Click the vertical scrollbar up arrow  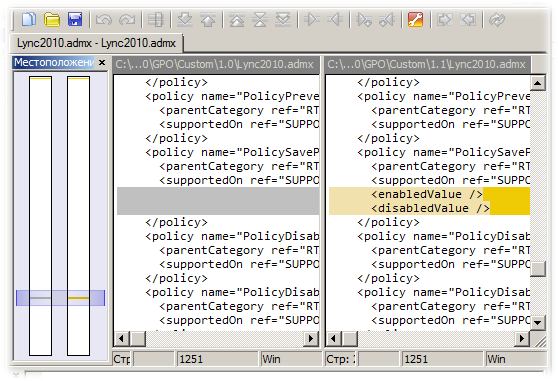click(x=538, y=83)
